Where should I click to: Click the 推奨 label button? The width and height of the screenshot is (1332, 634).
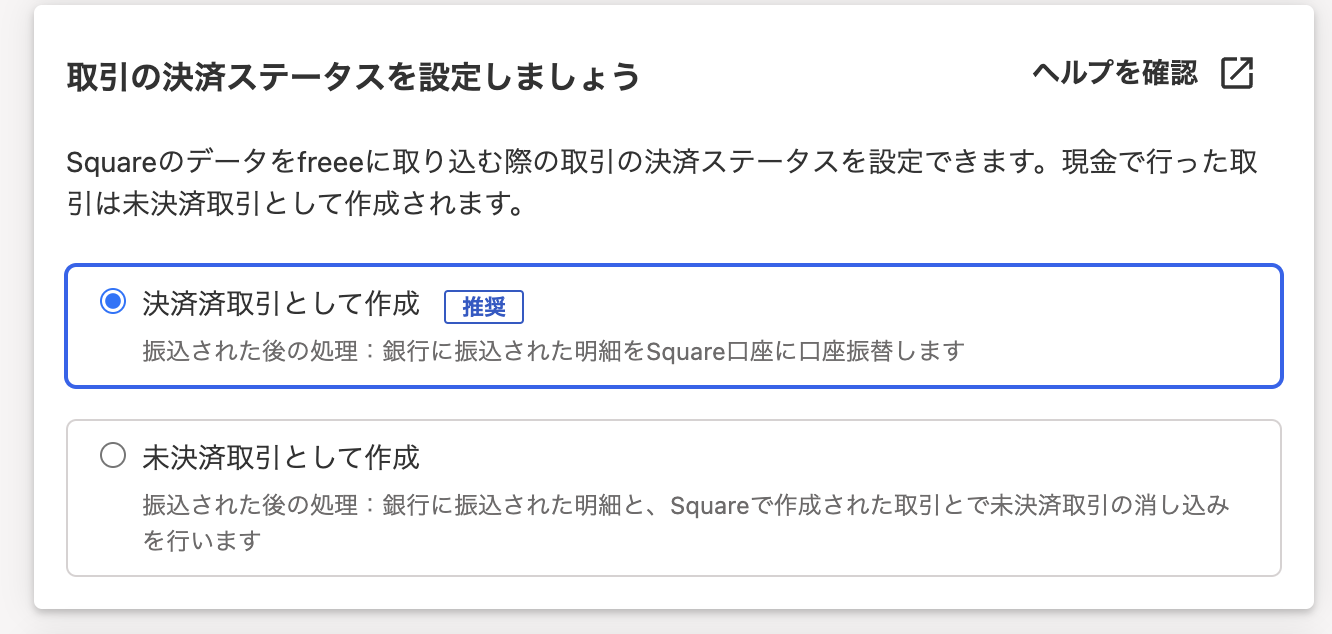coord(484,307)
